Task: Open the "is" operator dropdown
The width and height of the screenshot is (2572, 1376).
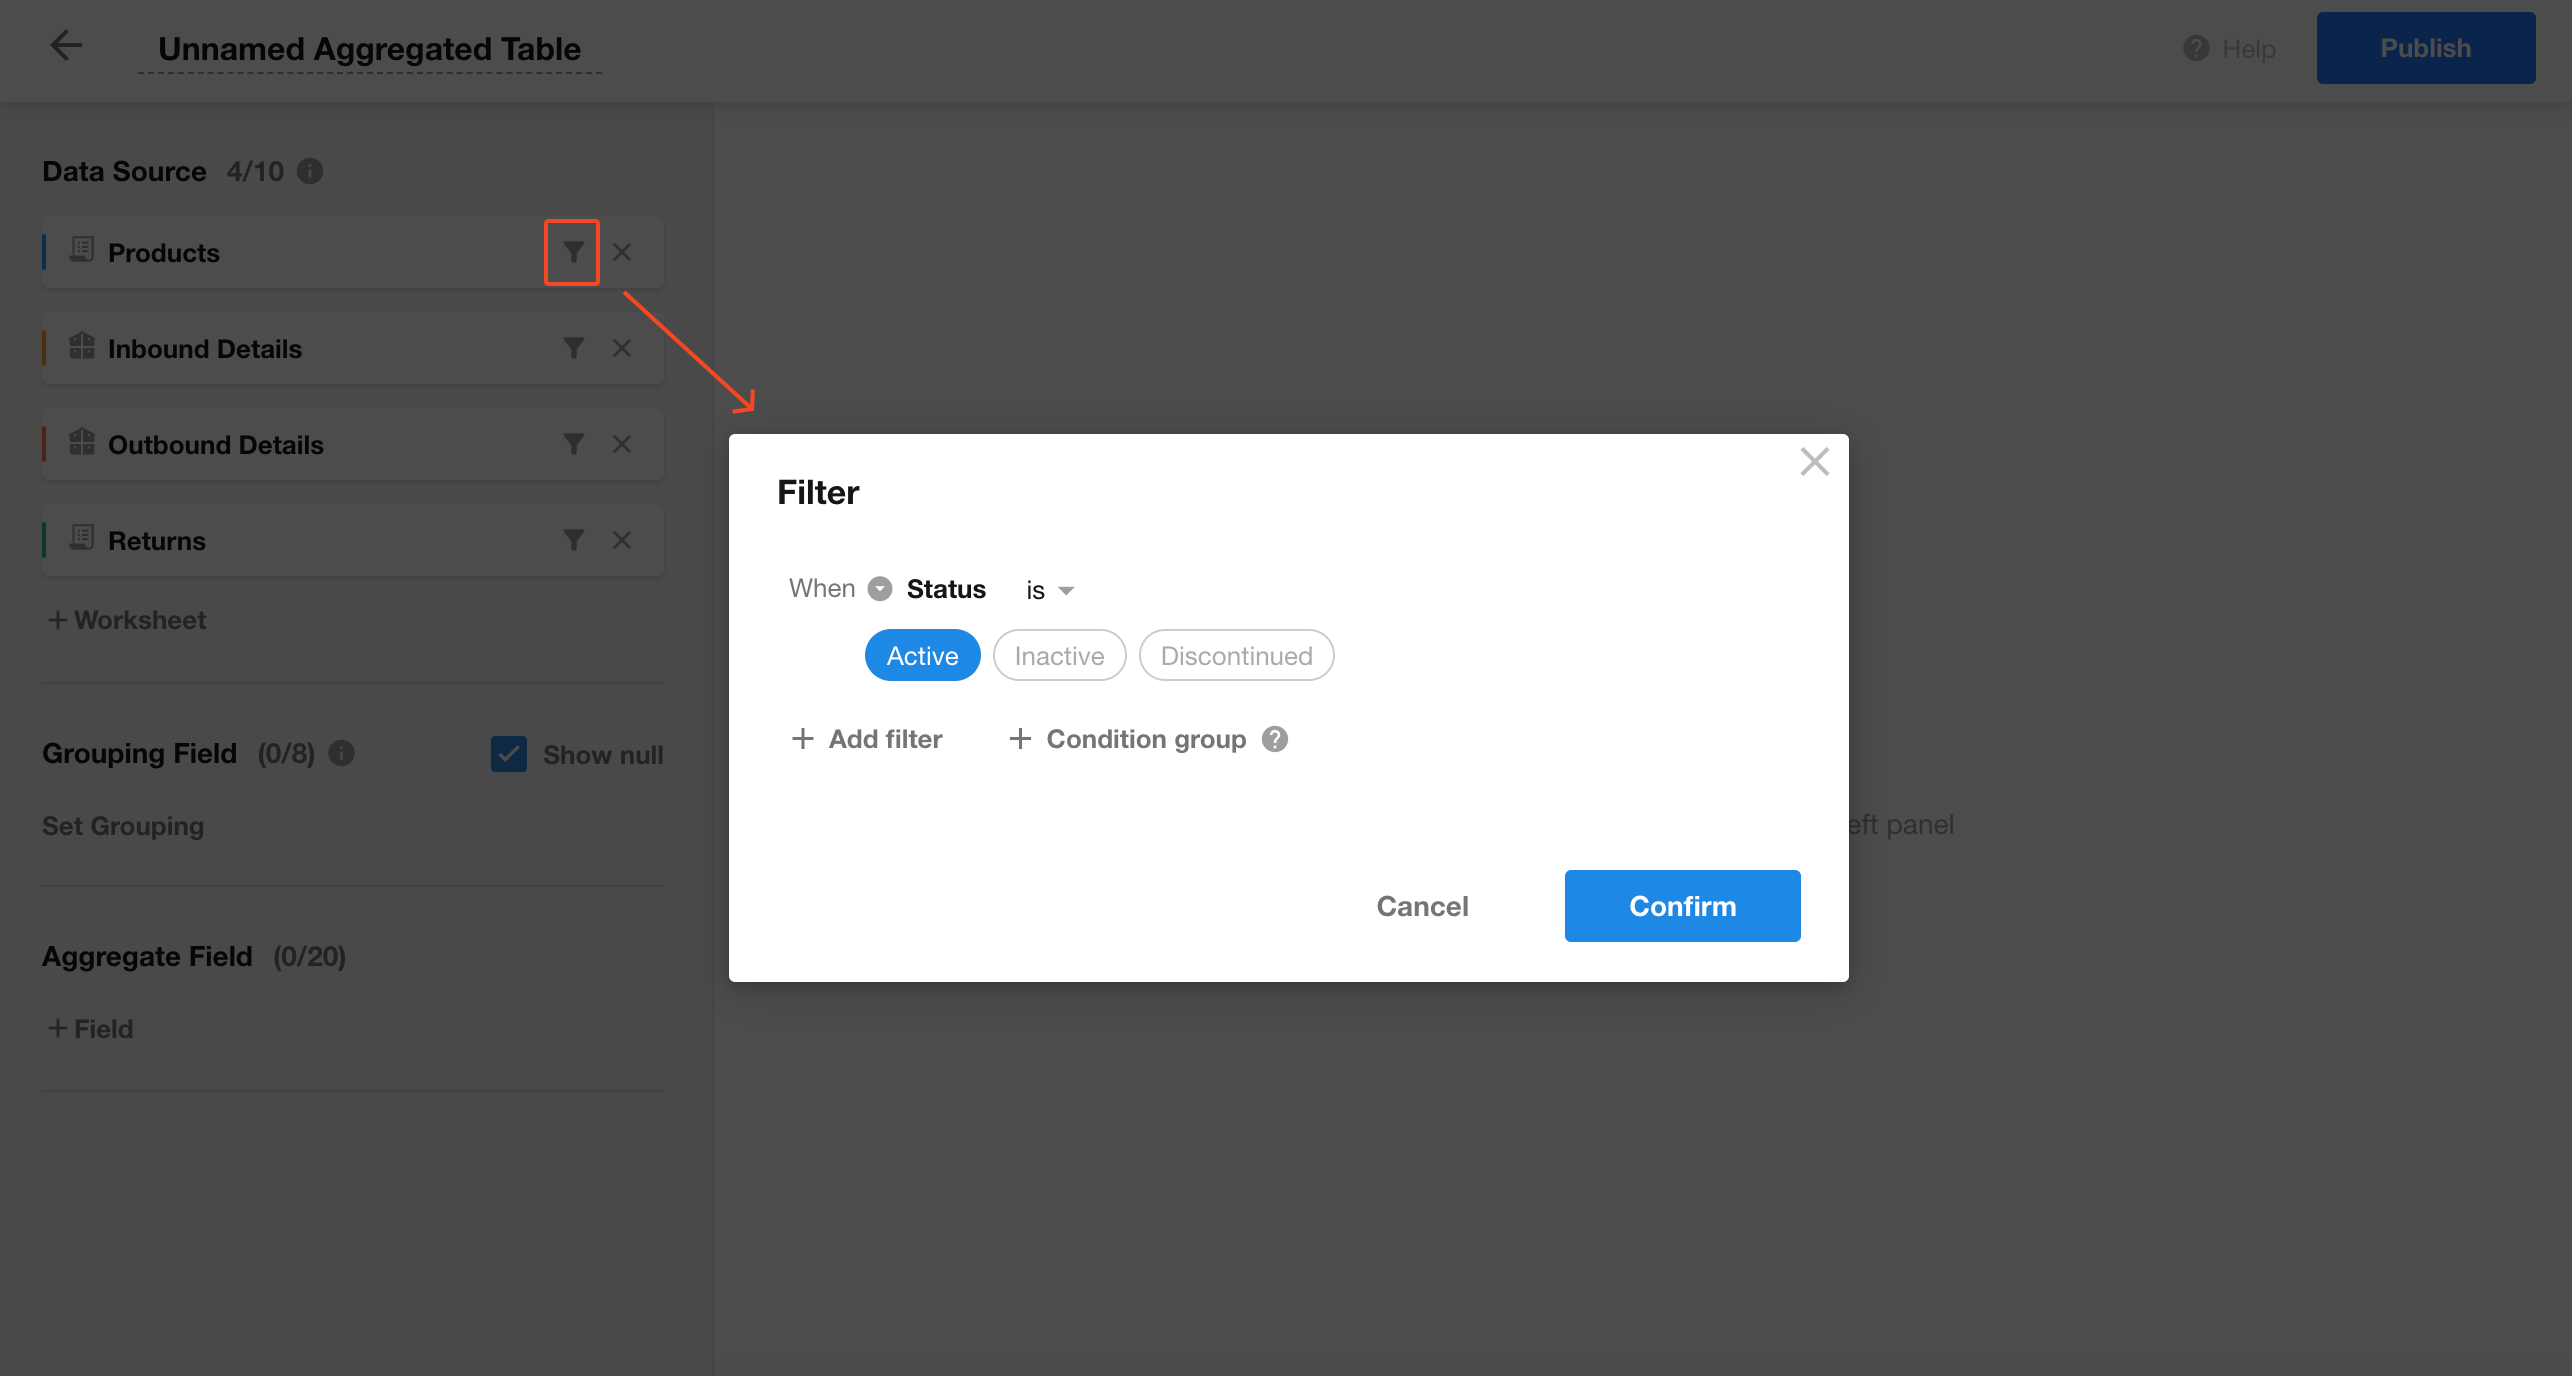Action: coord(1049,590)
